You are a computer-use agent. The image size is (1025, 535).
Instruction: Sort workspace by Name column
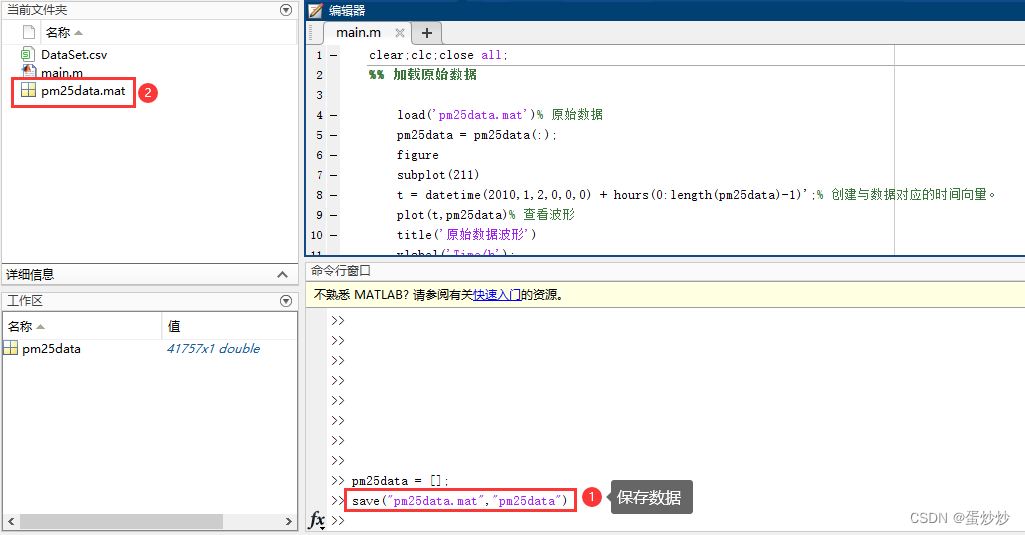click(26, 326)
